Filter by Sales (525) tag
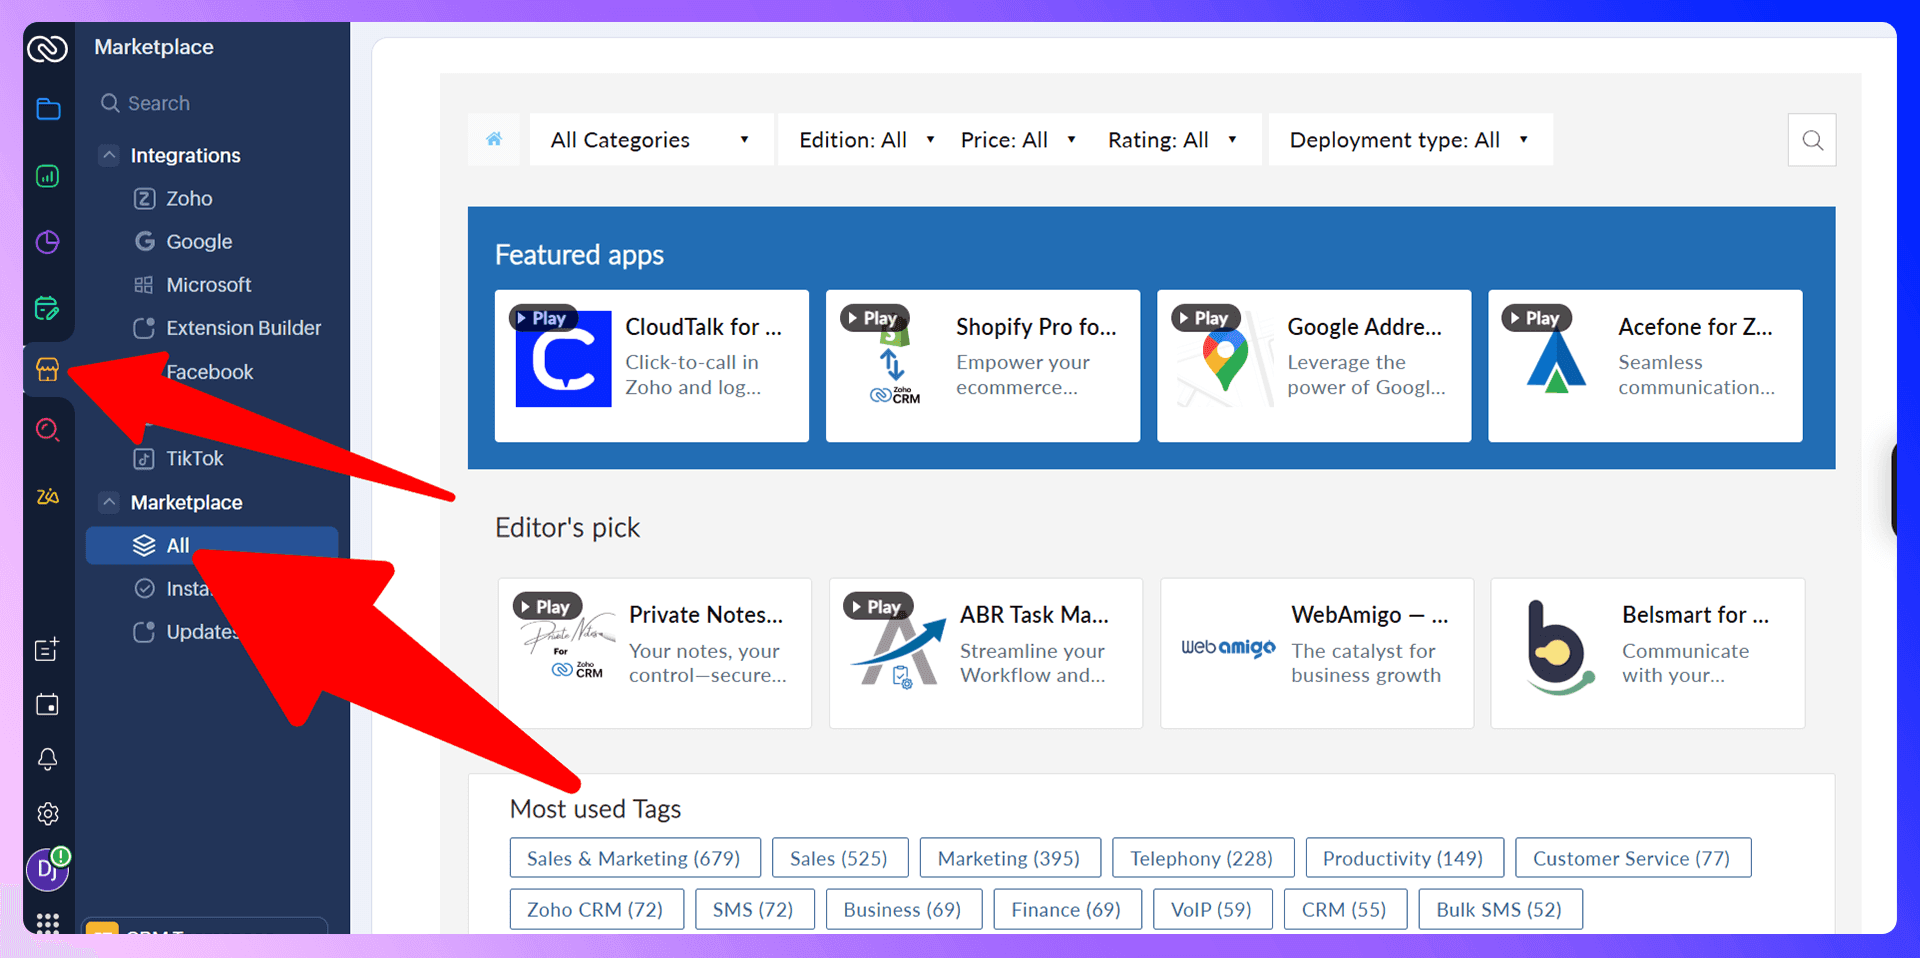 tap(840, 858)
